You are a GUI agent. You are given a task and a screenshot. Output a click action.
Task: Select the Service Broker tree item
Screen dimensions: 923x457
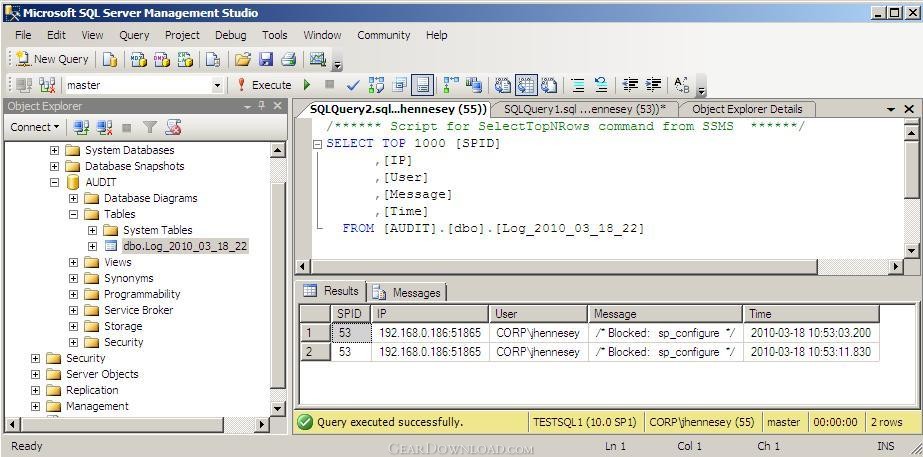(138, 310)
